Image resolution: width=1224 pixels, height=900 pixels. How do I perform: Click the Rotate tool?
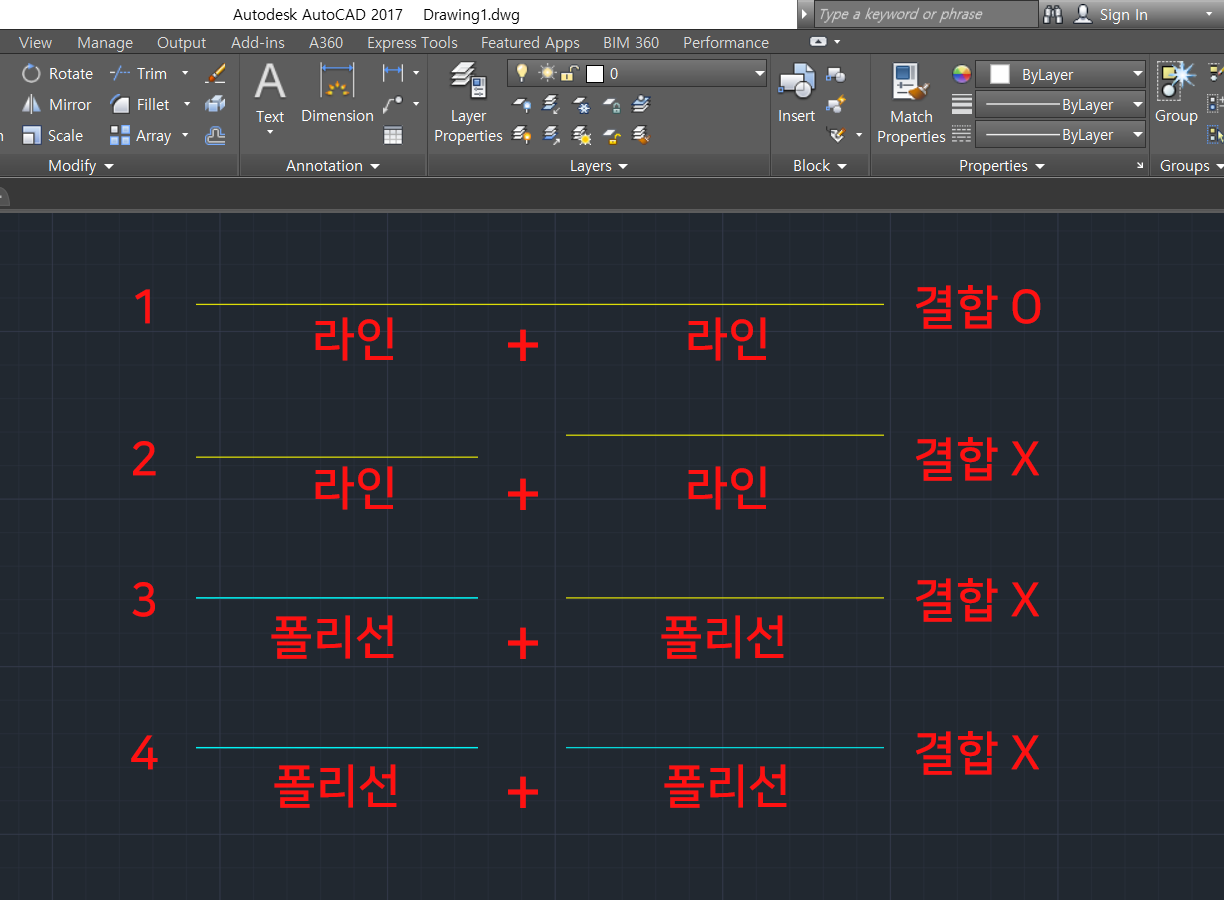tap(58, 73)
